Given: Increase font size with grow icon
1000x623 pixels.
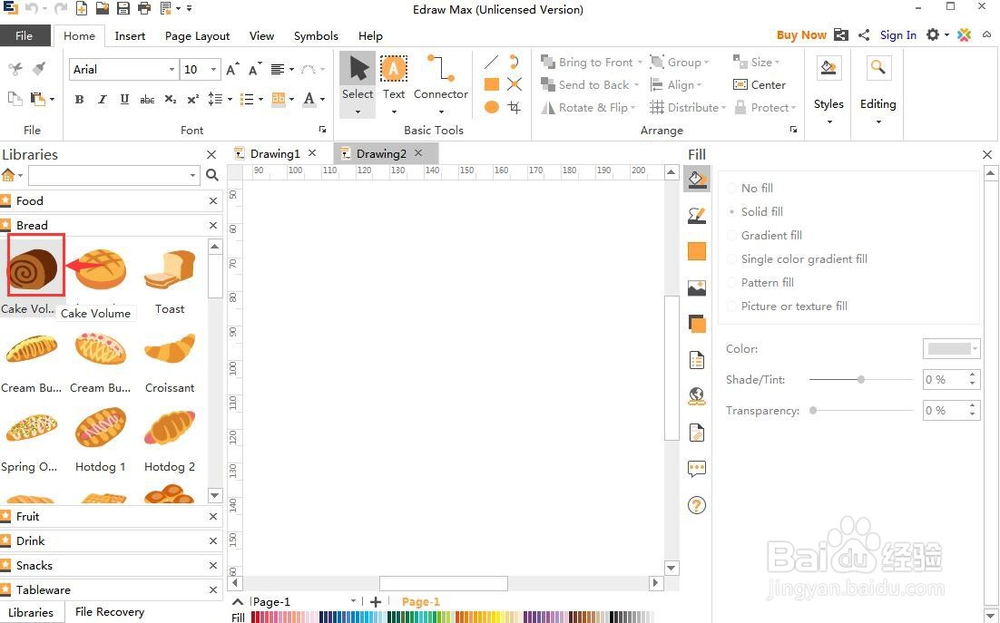Looking at the screenshot, I should (233, 69).
